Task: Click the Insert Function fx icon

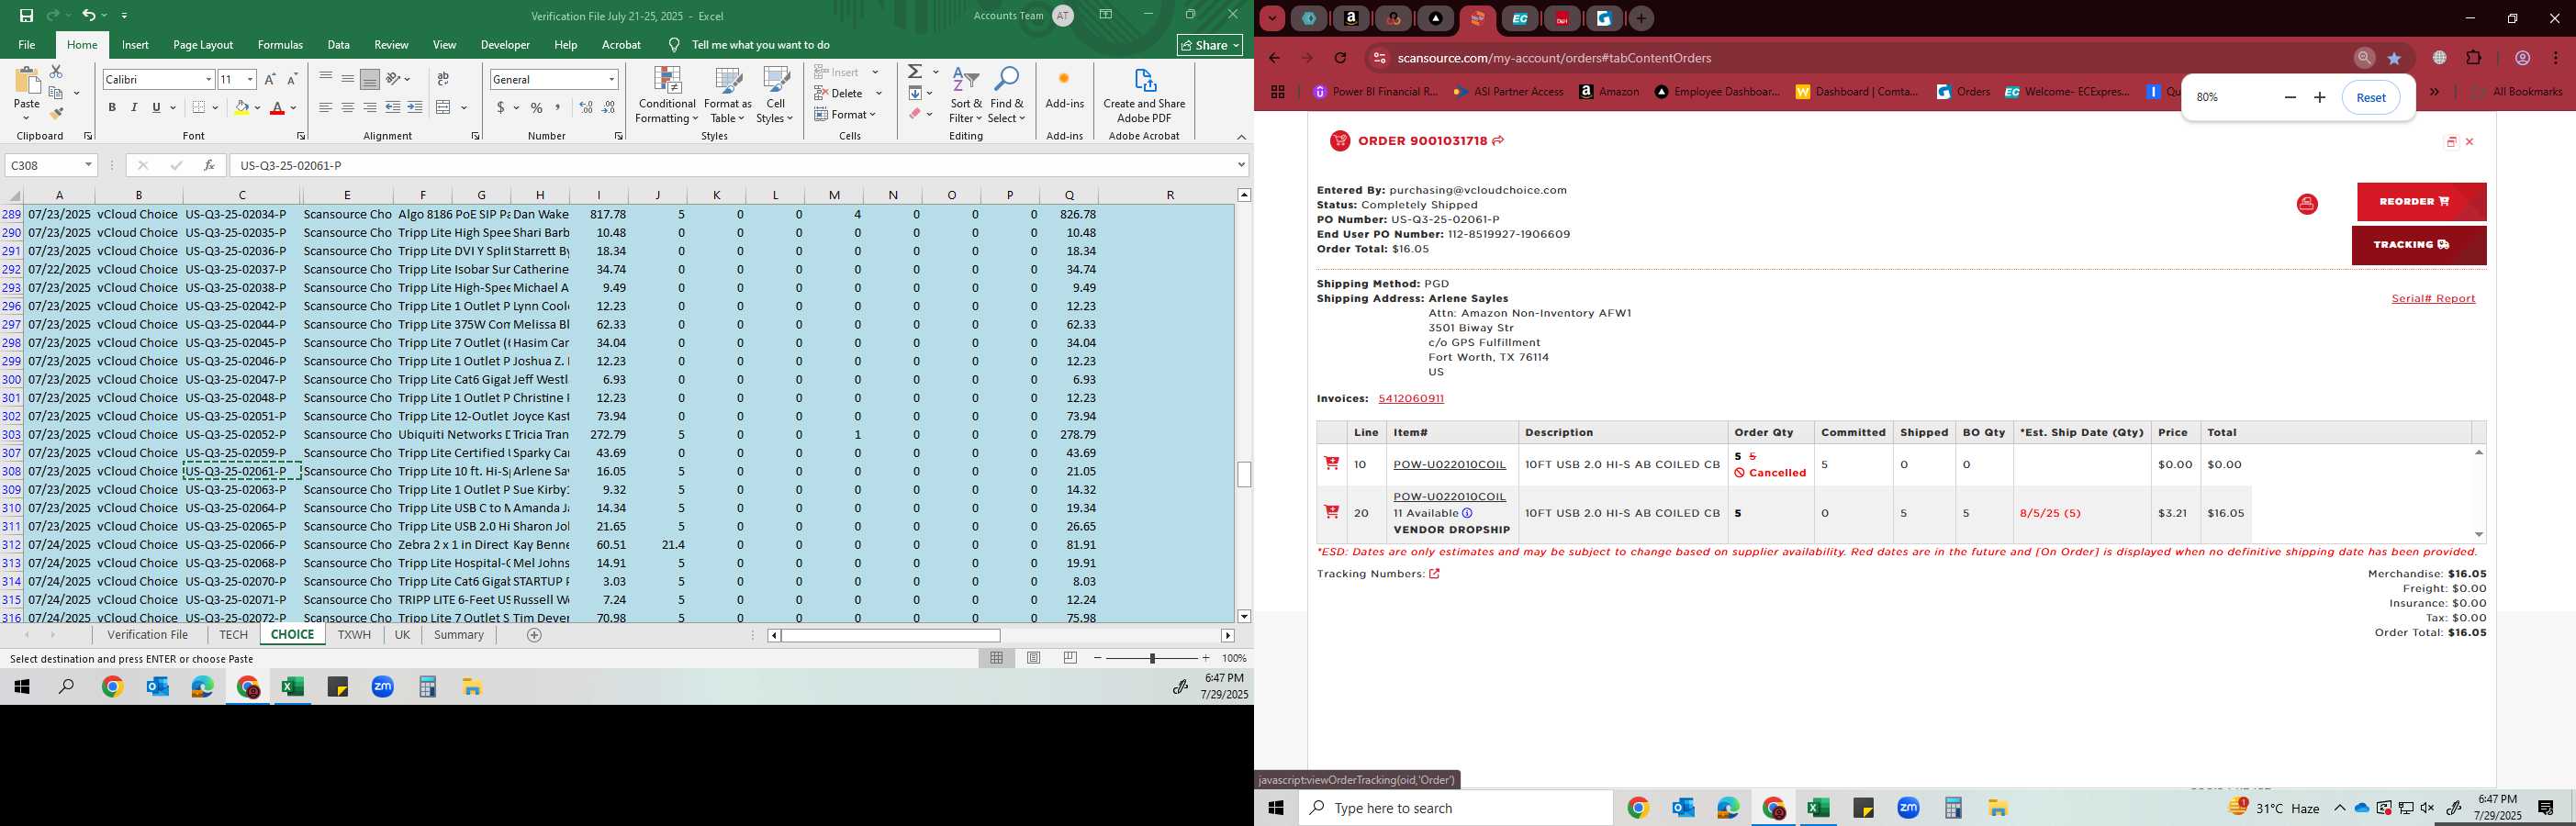Action: 208,165
